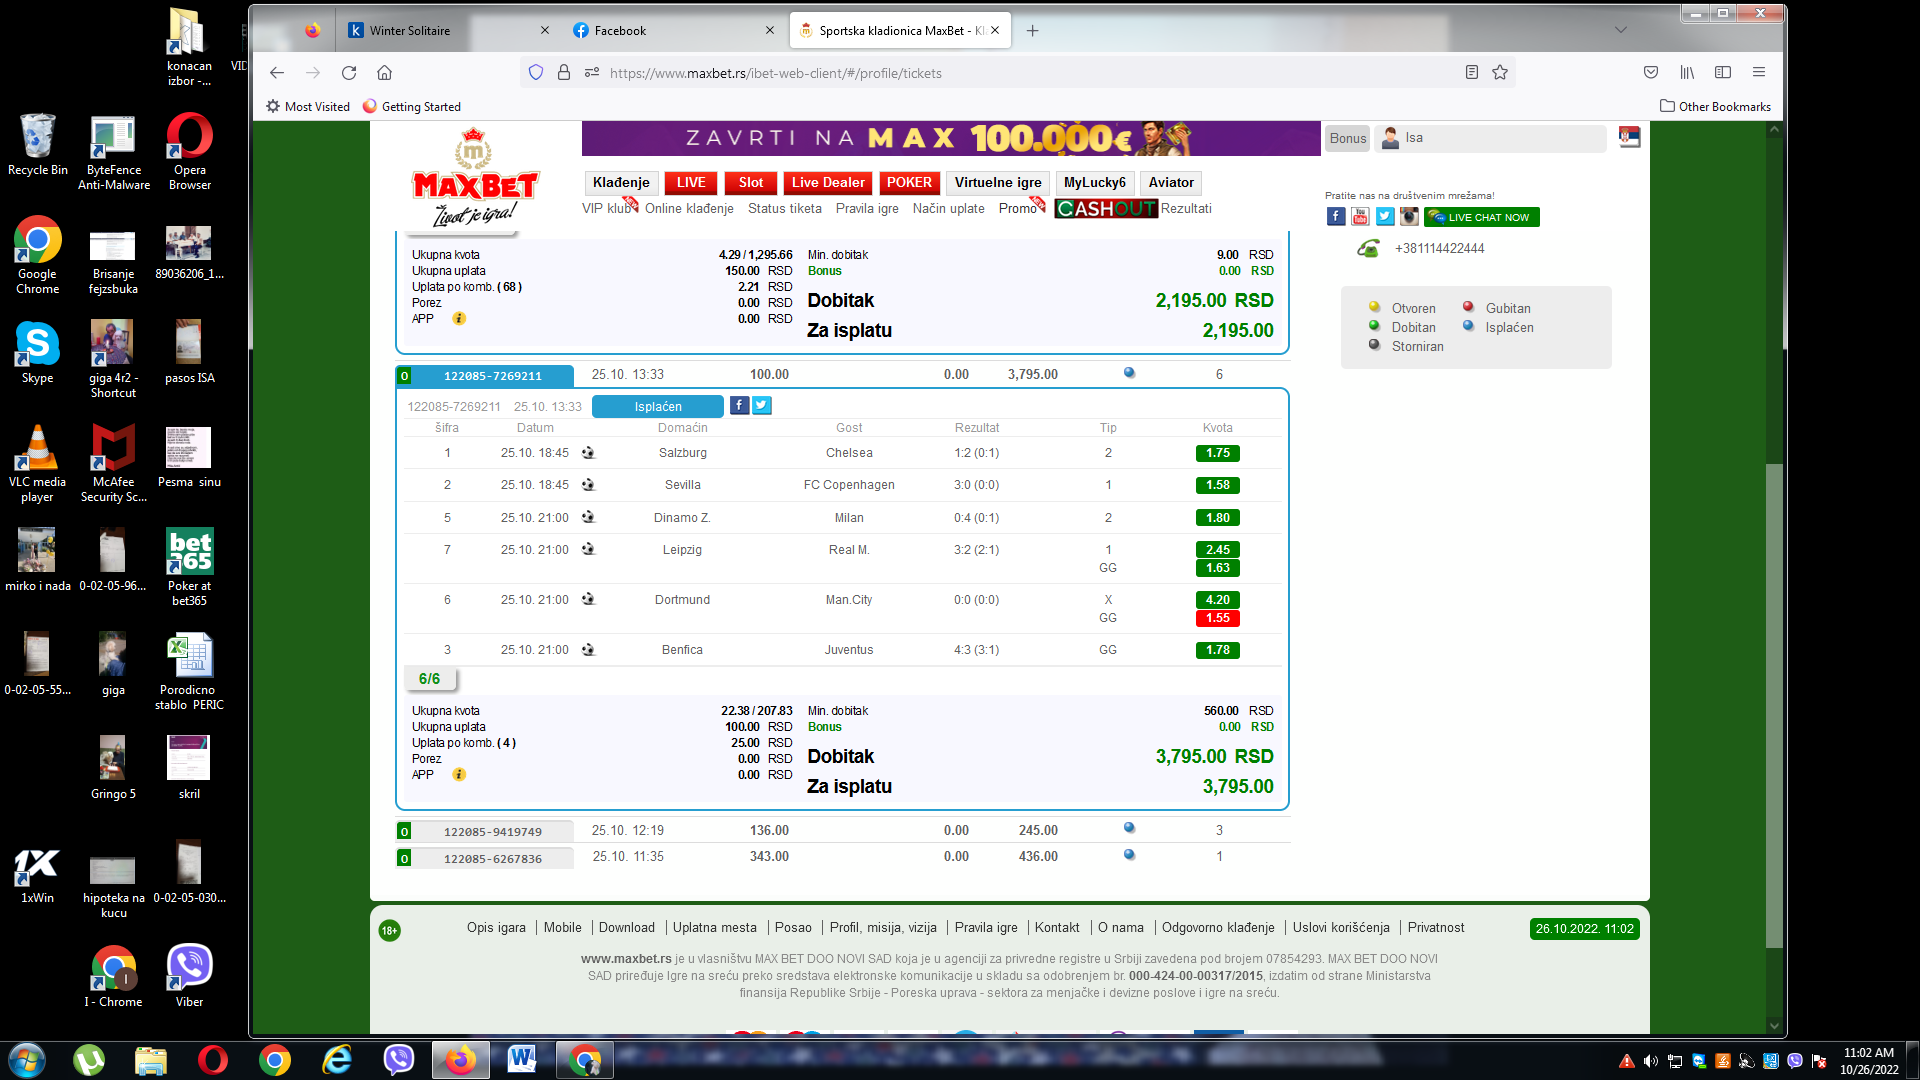This screenshot has height=1080, width=1920.
Task: Click the APP info icon in ticket summary
Action: (x=459, y=774)
